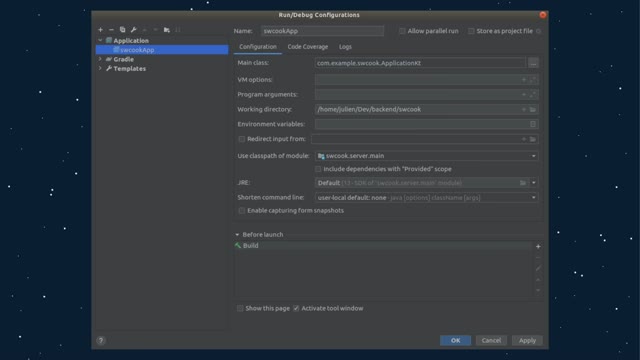Move configuration down arrow in toolbar
This screenshot has width=640, height=360.
156,30
